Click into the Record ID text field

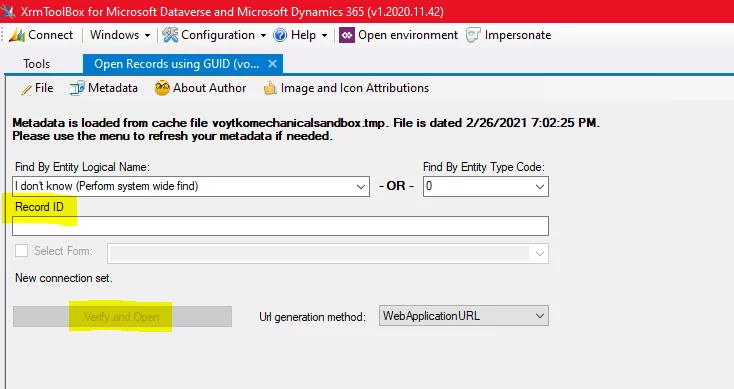coord(280,226)
